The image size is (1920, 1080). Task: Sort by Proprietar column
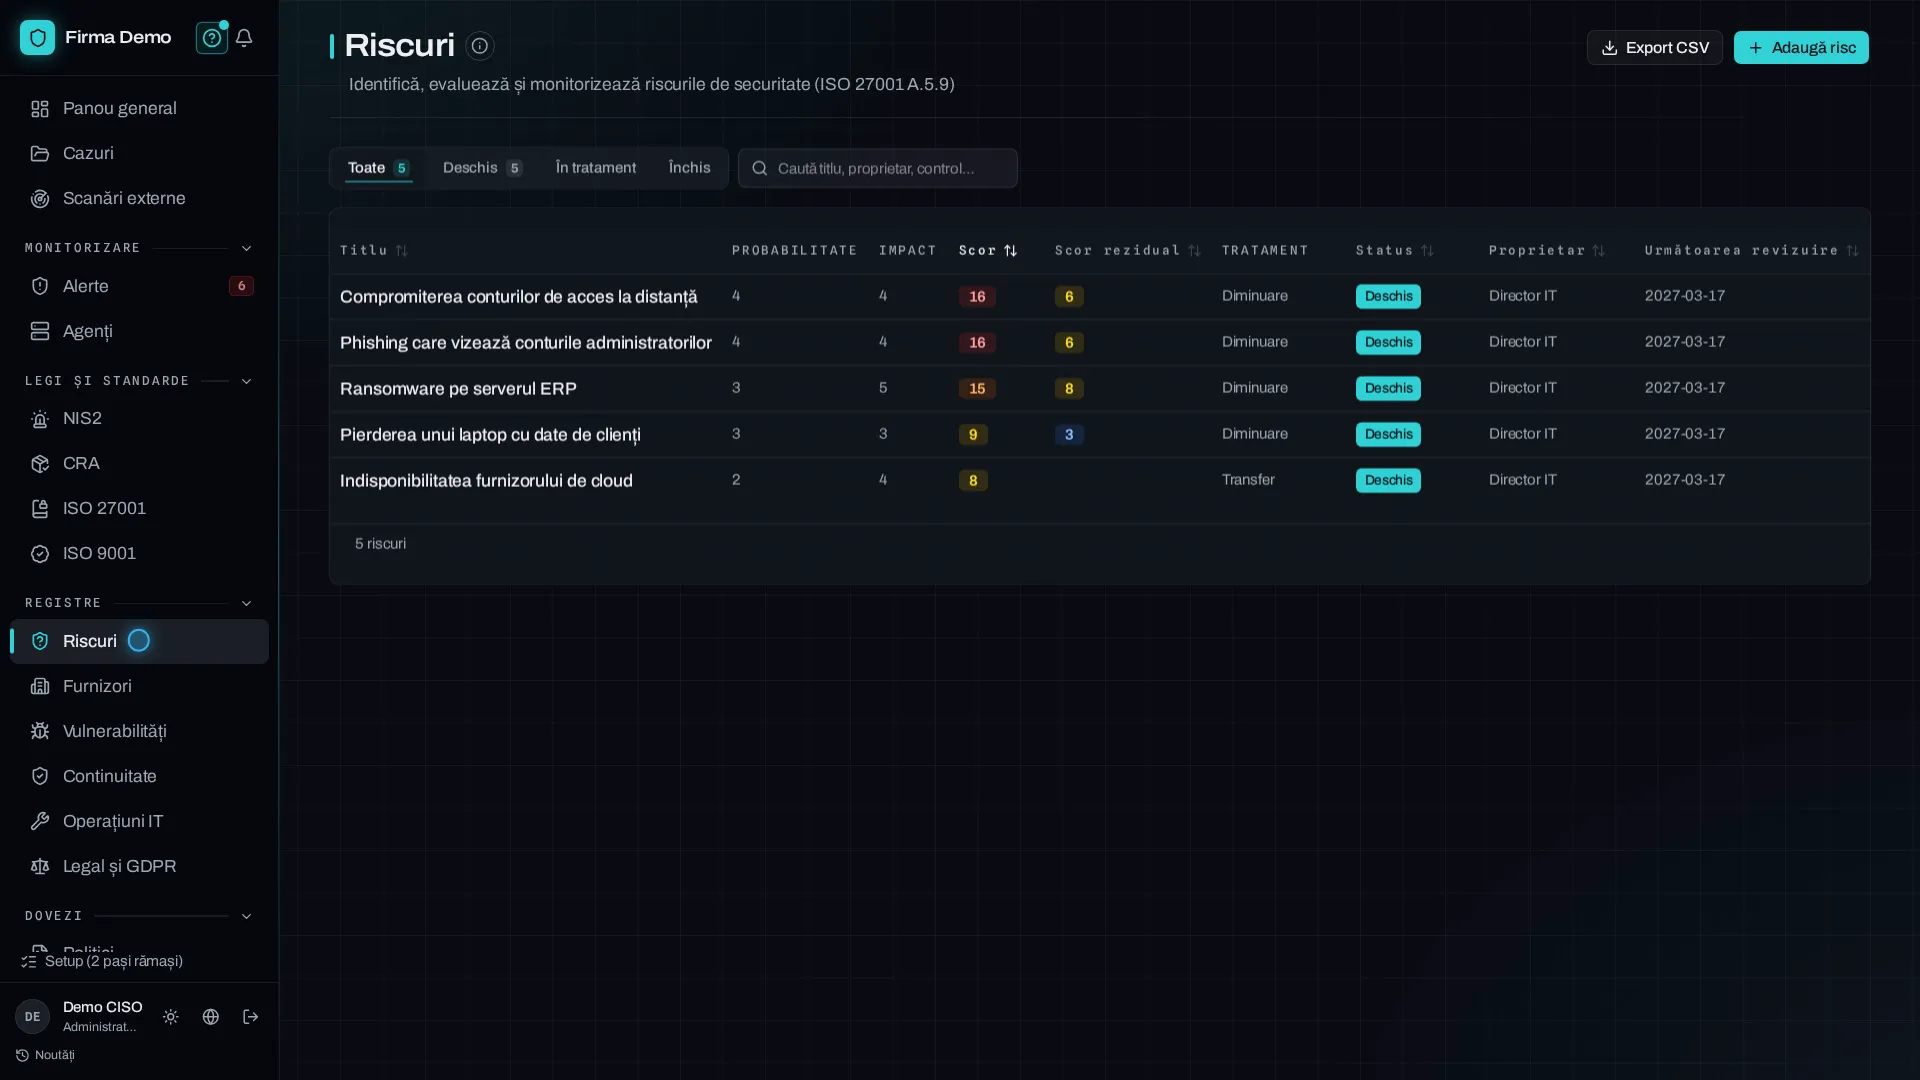point(1547,251)
